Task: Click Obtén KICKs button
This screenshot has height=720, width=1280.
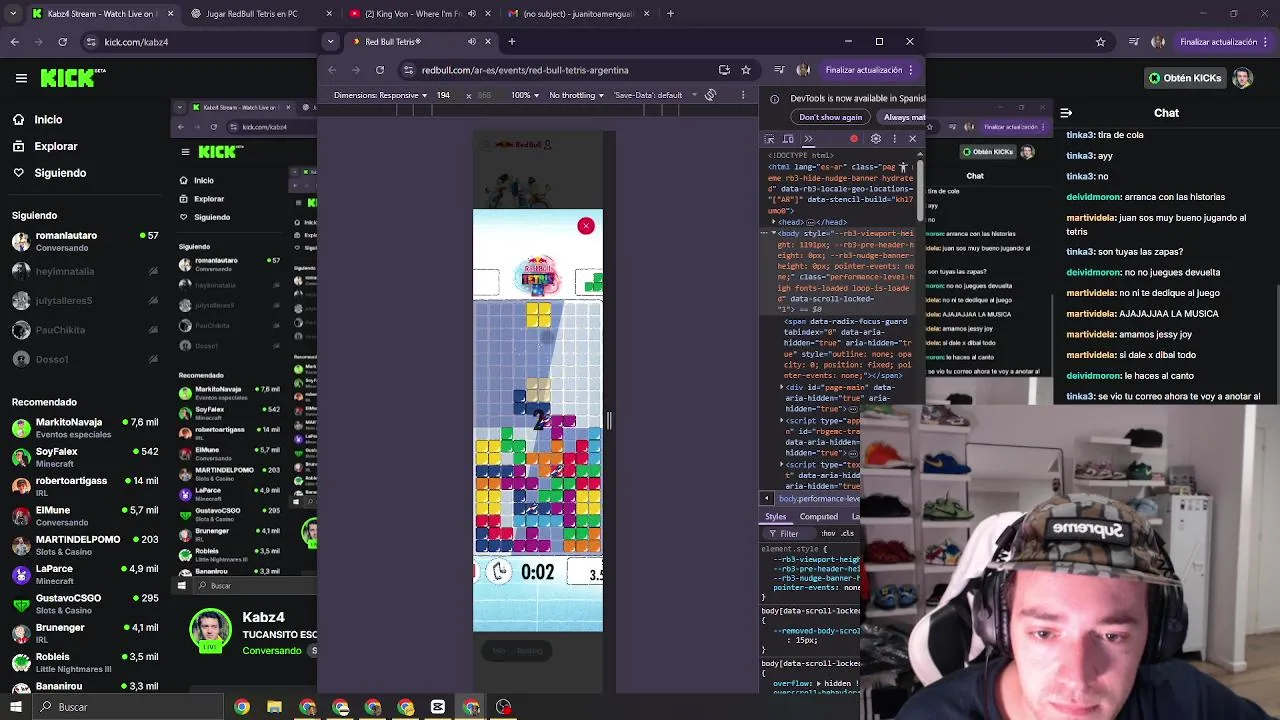Action: [x=1184, y=78]
